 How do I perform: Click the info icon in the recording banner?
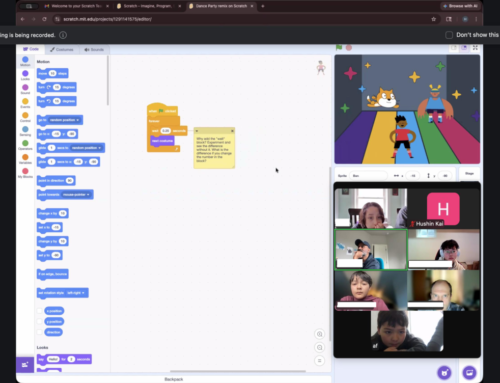click(63, 35)
